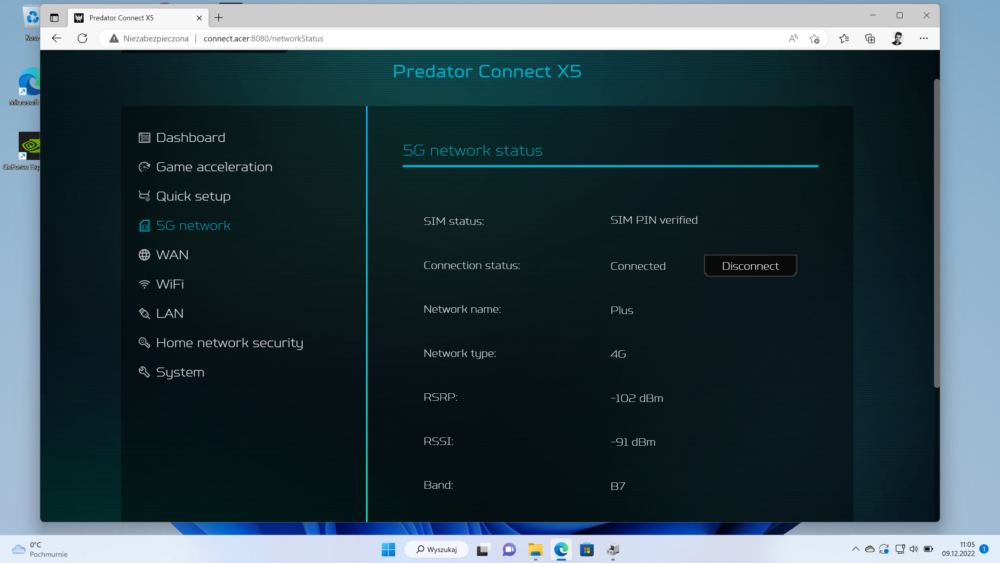Click the -91 dBm RSSI value
The image size is (1000, 563).
tap(633, 442)
